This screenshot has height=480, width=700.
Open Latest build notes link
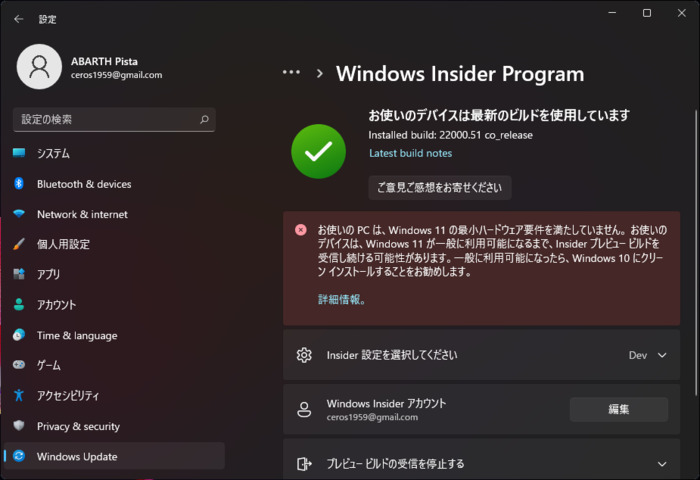coord(410,153)
